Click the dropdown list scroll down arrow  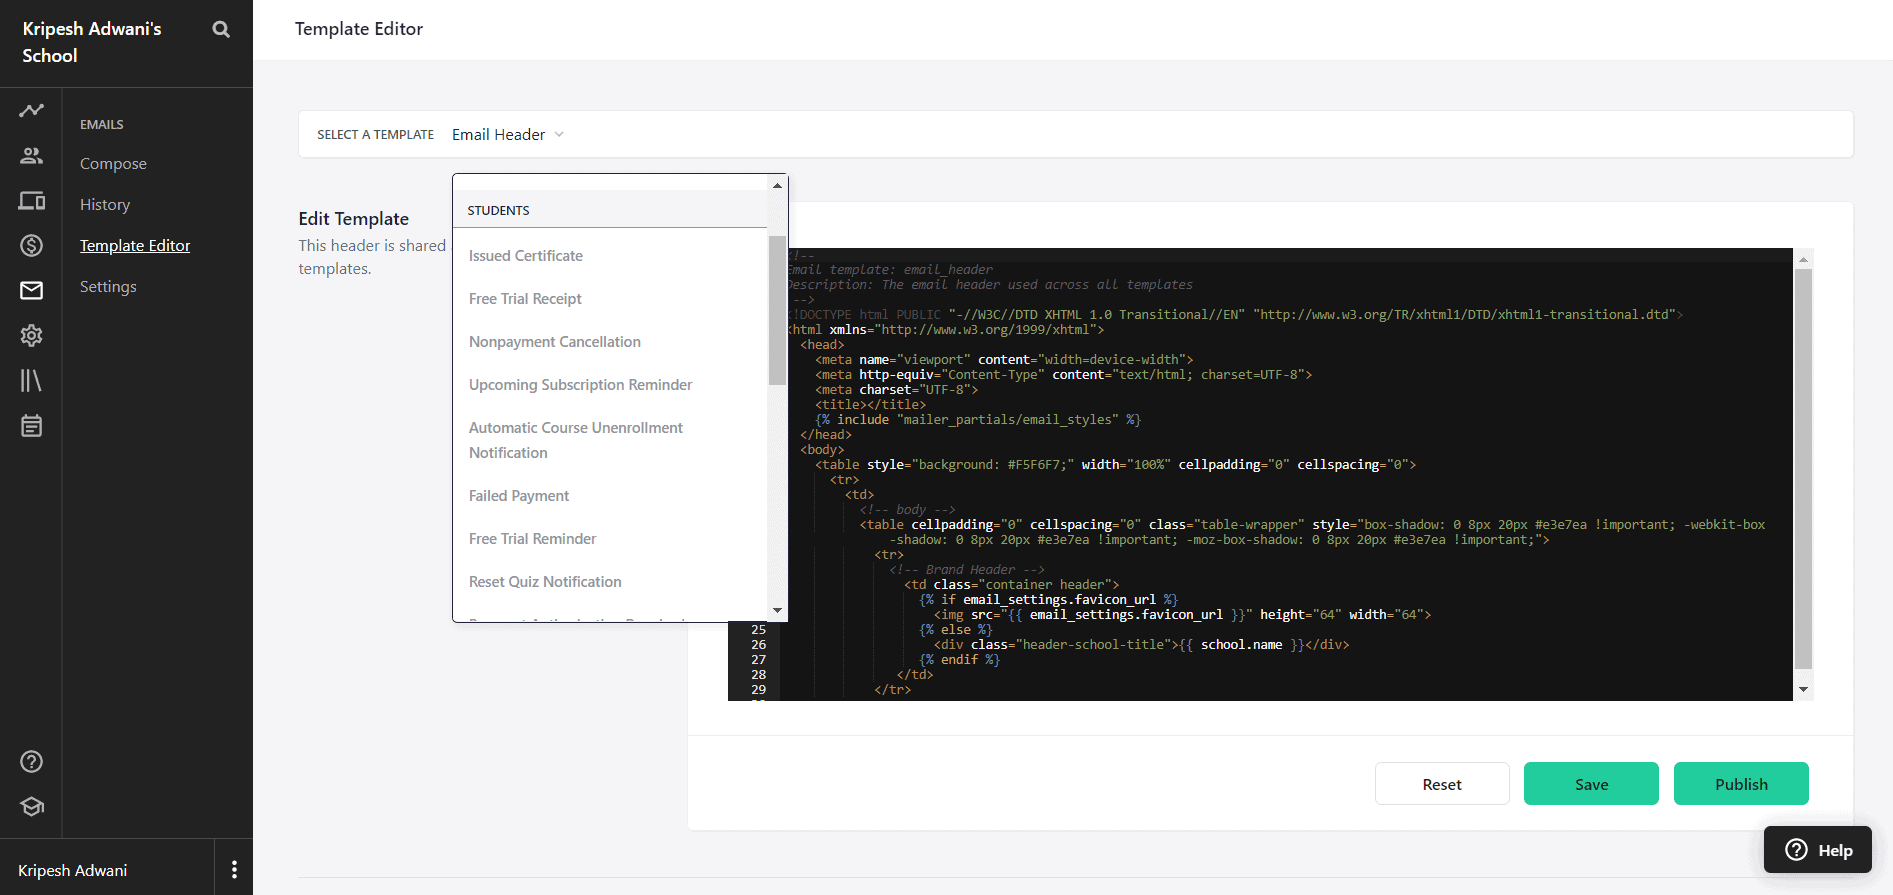click(777, 610)
